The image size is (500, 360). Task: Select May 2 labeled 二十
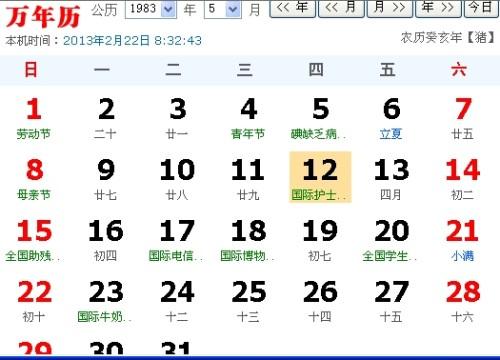[x=106, y=118]
